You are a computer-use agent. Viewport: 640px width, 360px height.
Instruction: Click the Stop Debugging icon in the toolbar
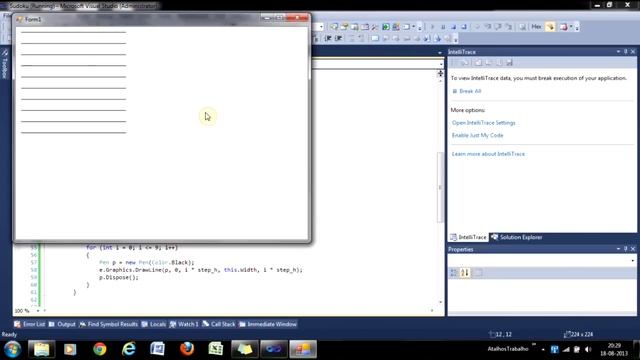tap(453, 27)
